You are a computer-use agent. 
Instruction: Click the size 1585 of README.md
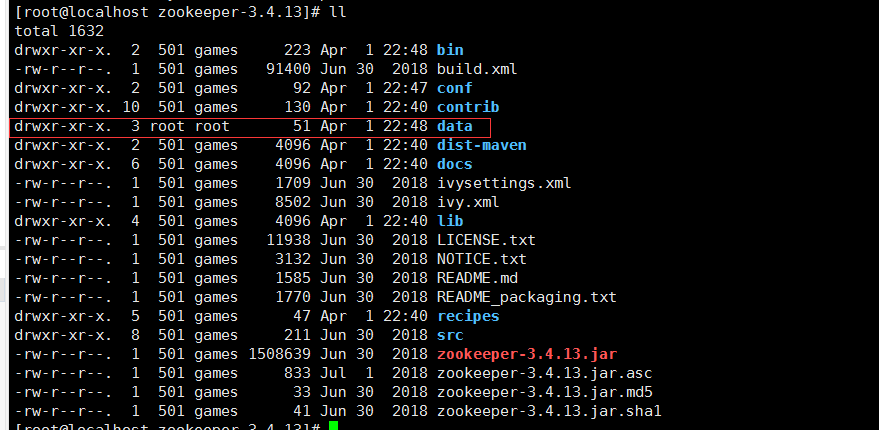pyautogui.click(x=293, y=278)
